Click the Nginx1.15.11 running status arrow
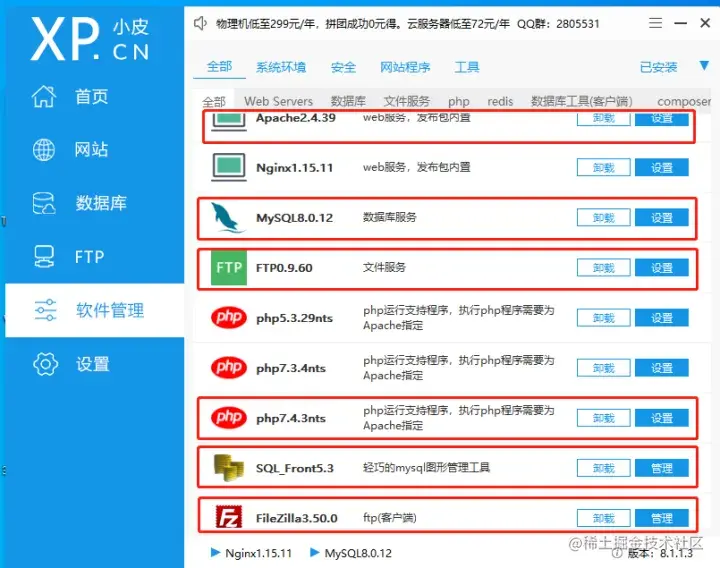720x568 pixels. click(215, 552)
